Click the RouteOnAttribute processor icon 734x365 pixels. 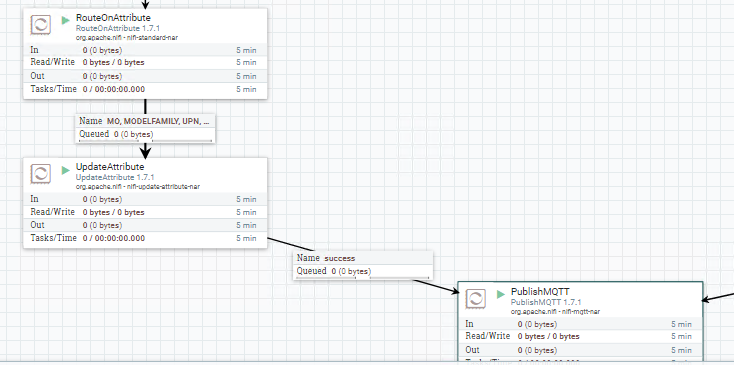pyautogui.click(x=41, y=24)
